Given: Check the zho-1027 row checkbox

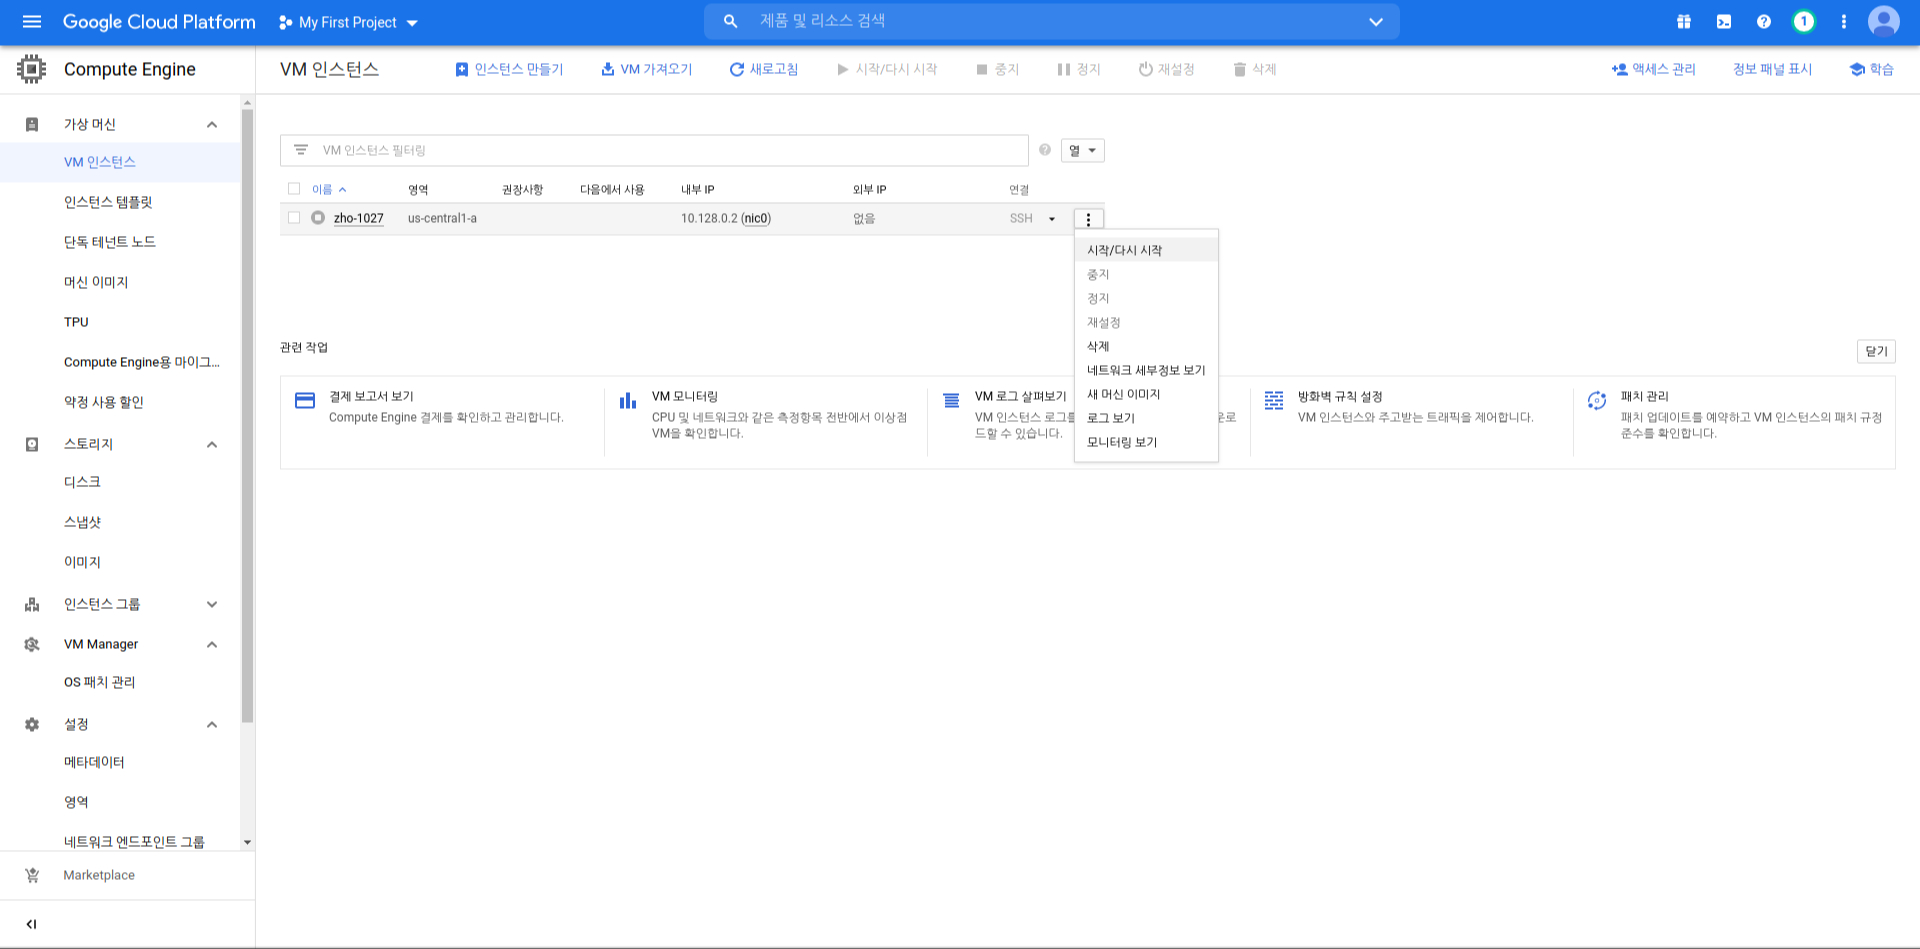Looking at the screenshot, I should pos(294,218).
